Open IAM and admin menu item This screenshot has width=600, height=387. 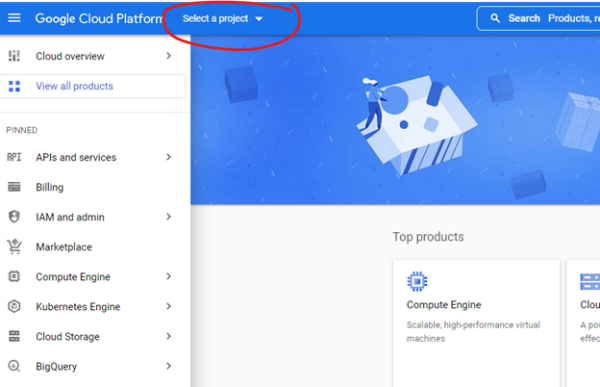70,217
